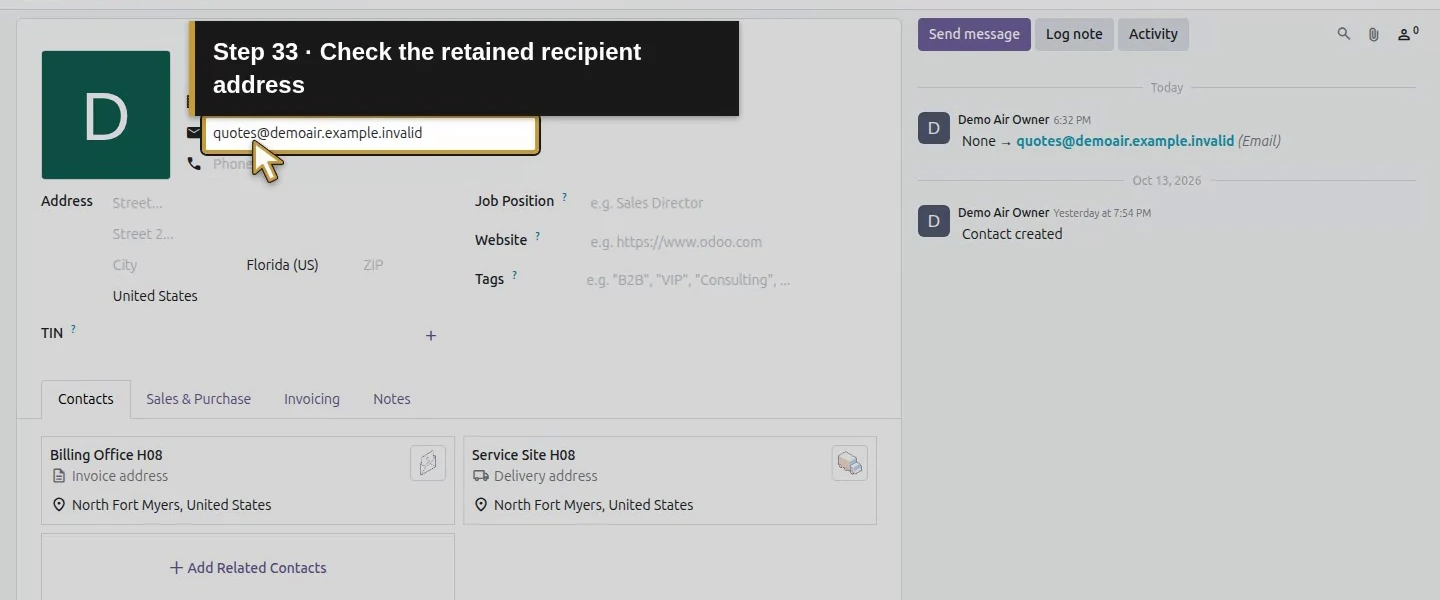Open the Tags selection field
This screenshot has width=1440, height=600.
(x=730, y=280)
